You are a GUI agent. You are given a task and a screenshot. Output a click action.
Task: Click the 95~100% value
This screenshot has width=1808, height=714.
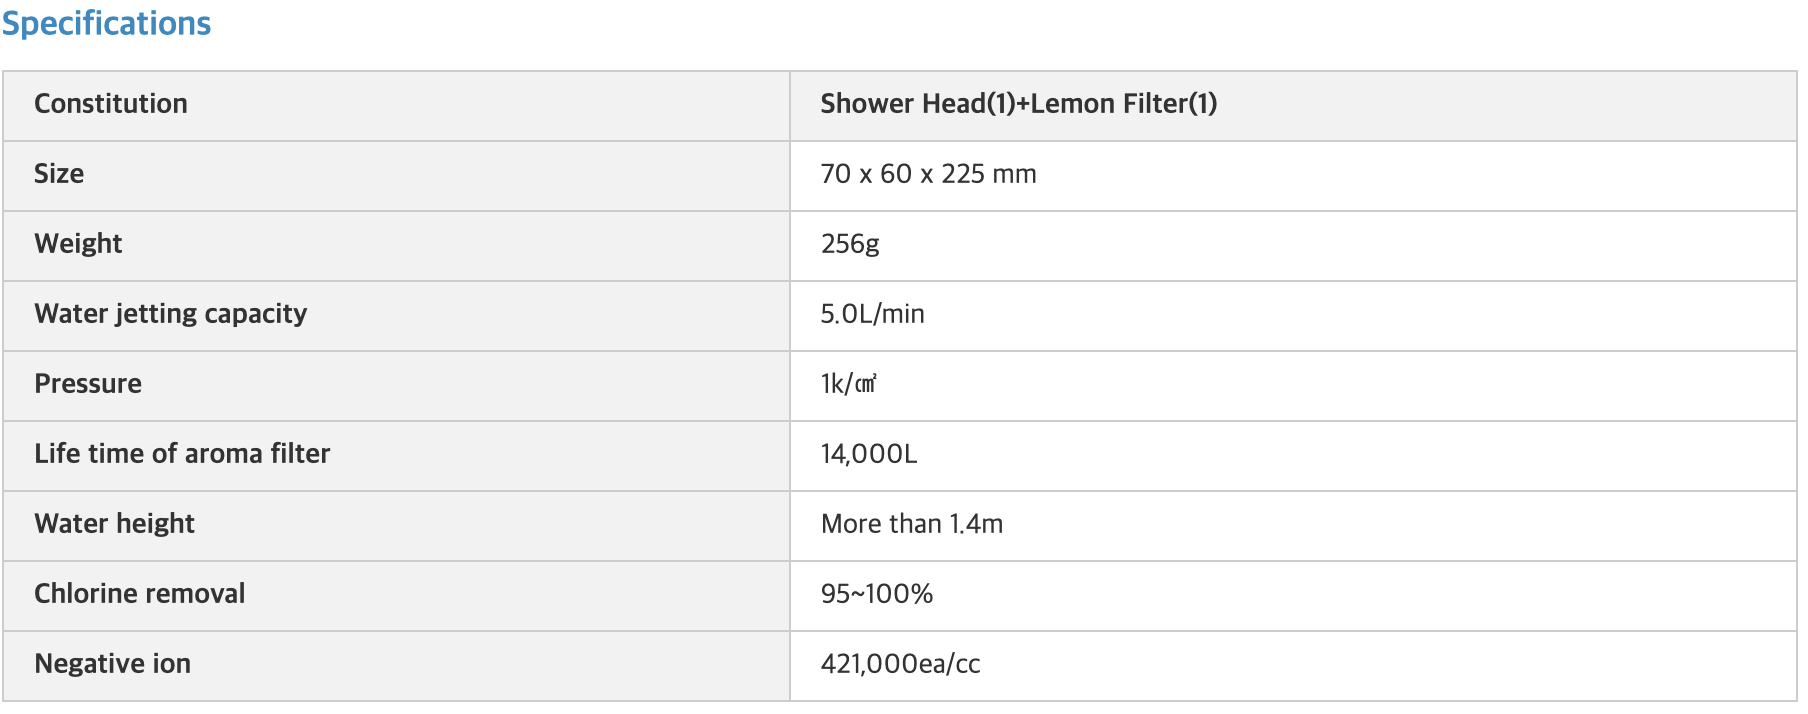tap(877, 594)
